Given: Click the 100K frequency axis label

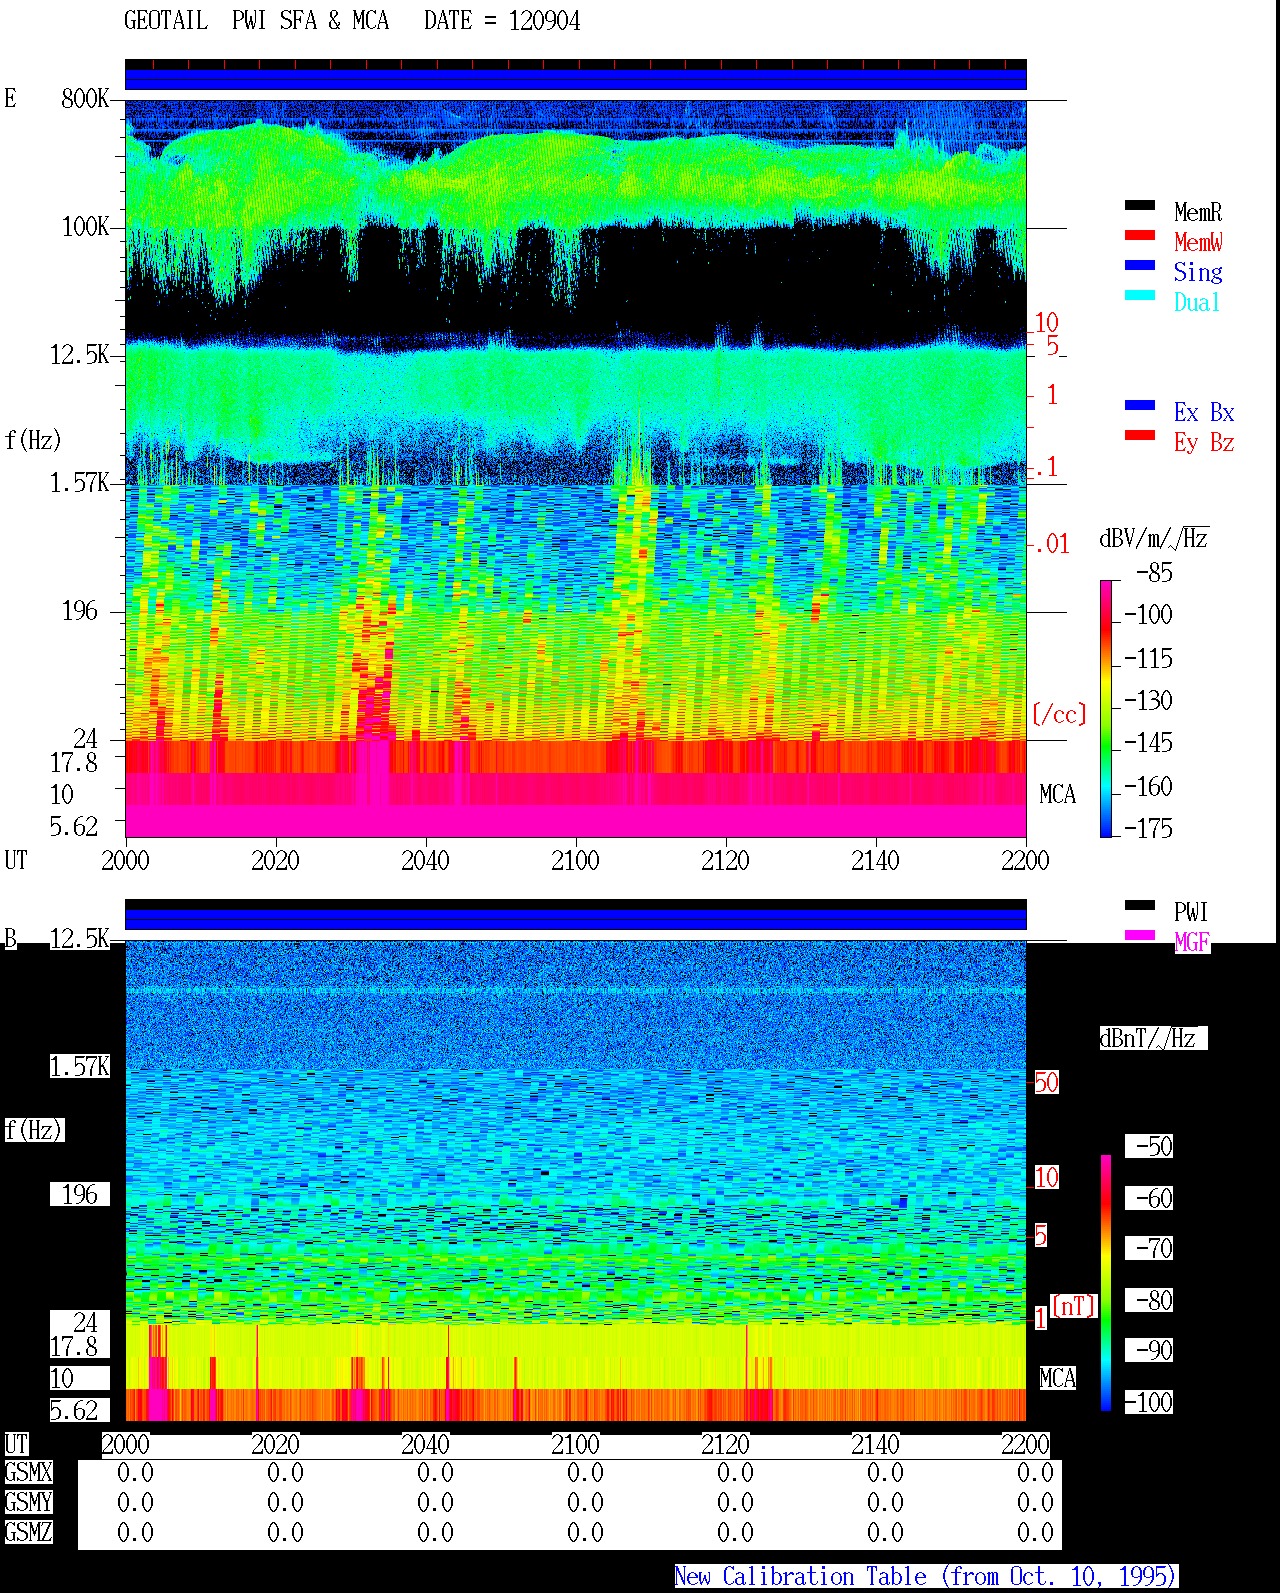Looking at the screenshot, I should pyautogui.click(x=85, y=226).
